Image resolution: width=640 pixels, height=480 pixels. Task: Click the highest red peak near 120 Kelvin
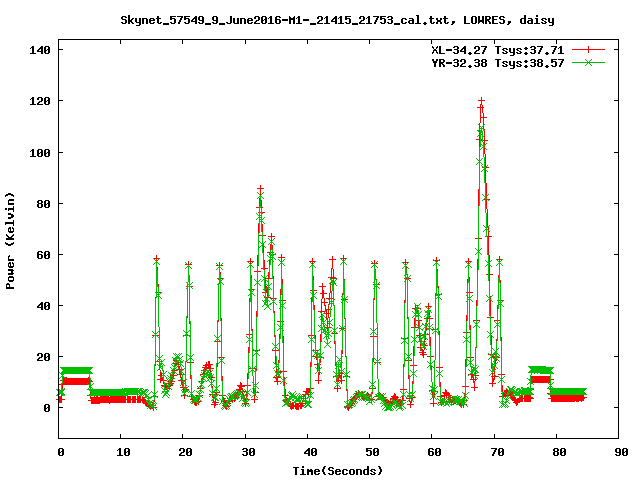tap(482, 100)
